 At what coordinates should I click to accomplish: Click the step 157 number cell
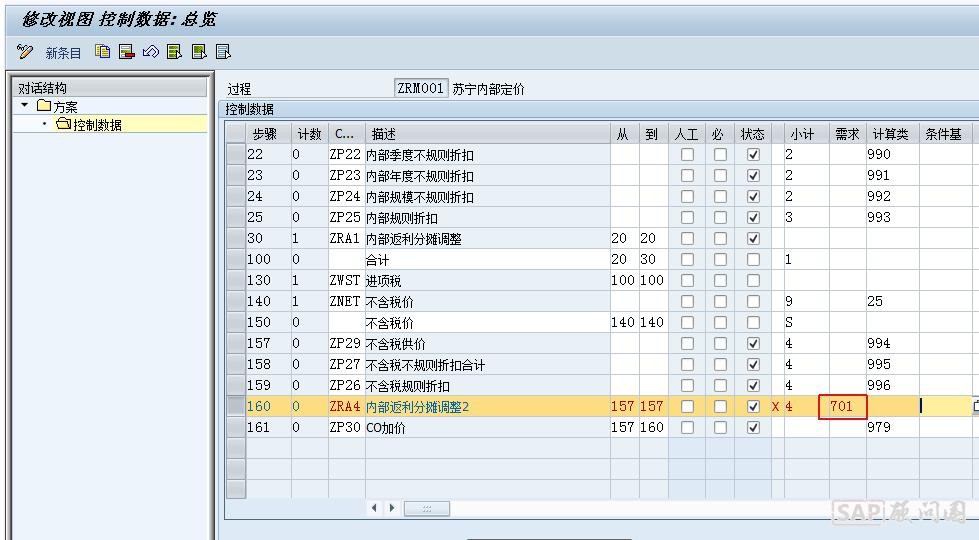pos(268,343)
